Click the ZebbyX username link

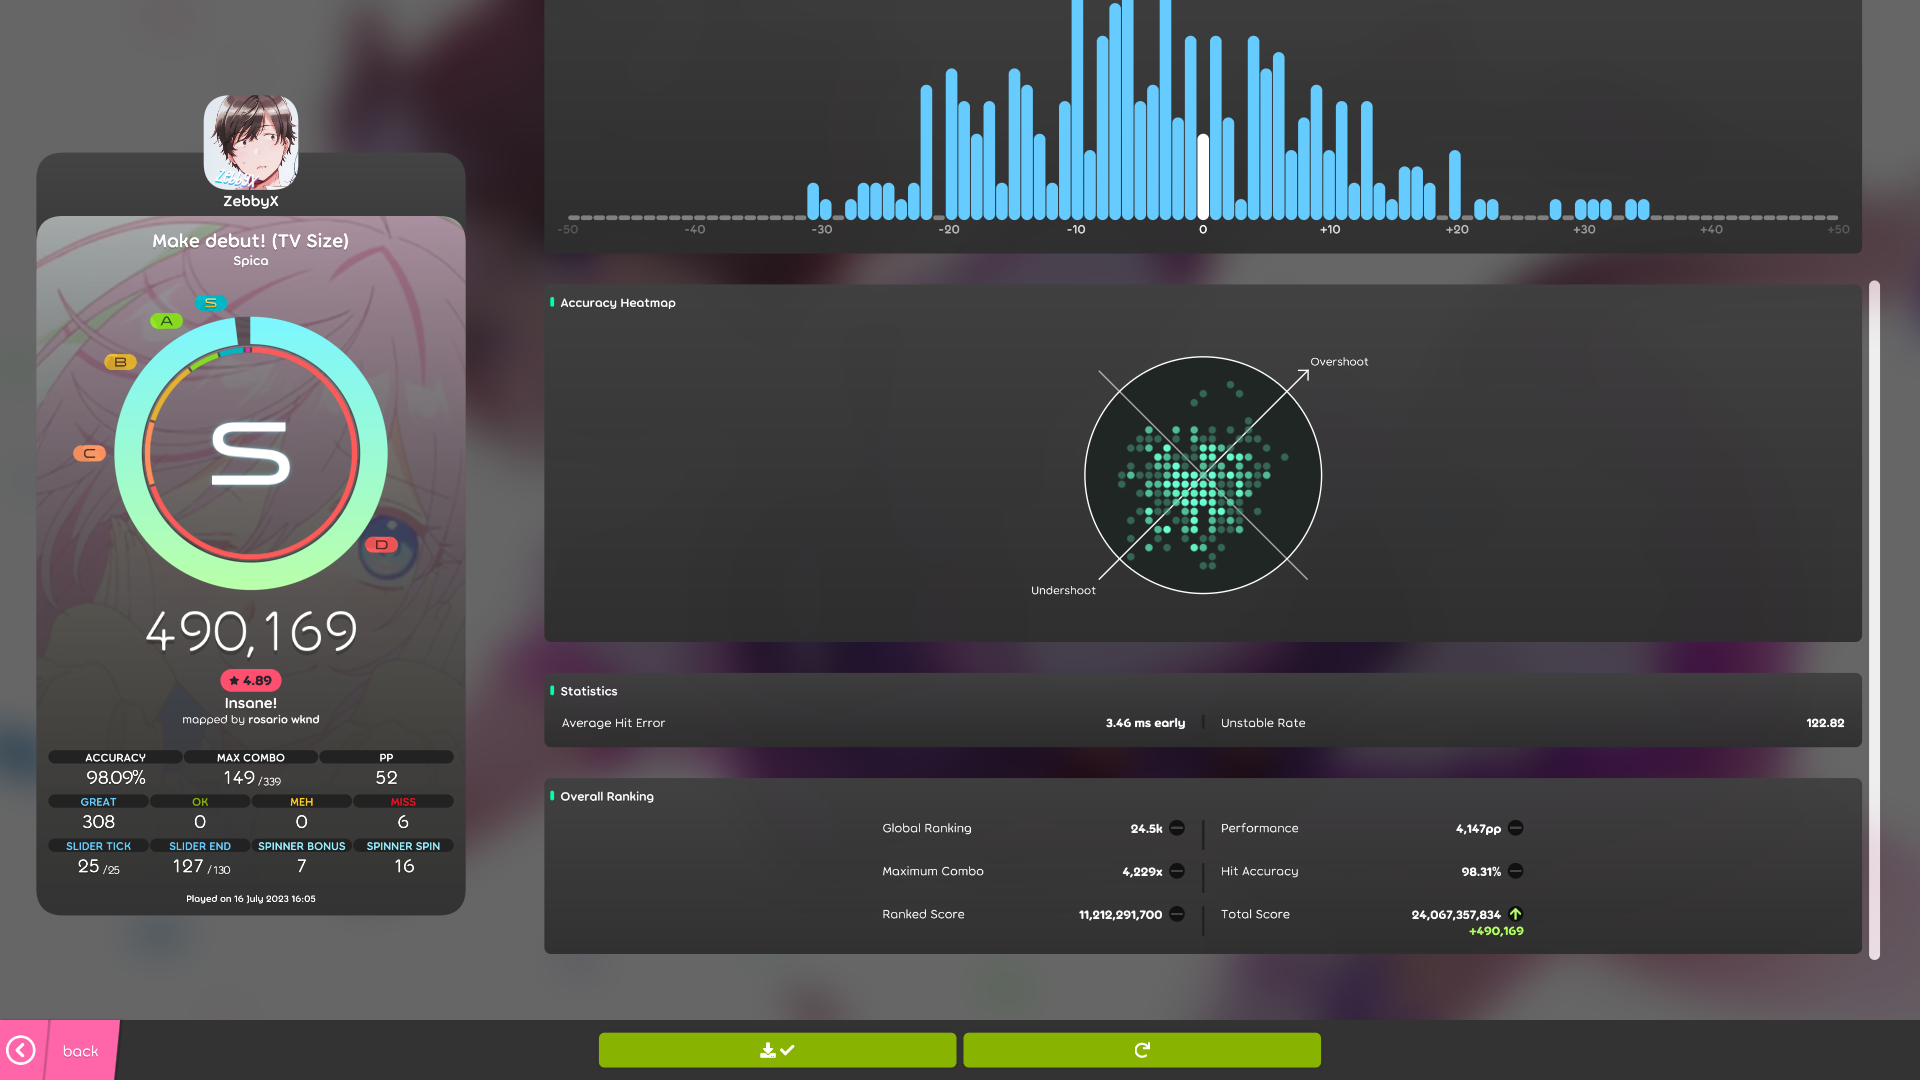[x=251, y=201]
